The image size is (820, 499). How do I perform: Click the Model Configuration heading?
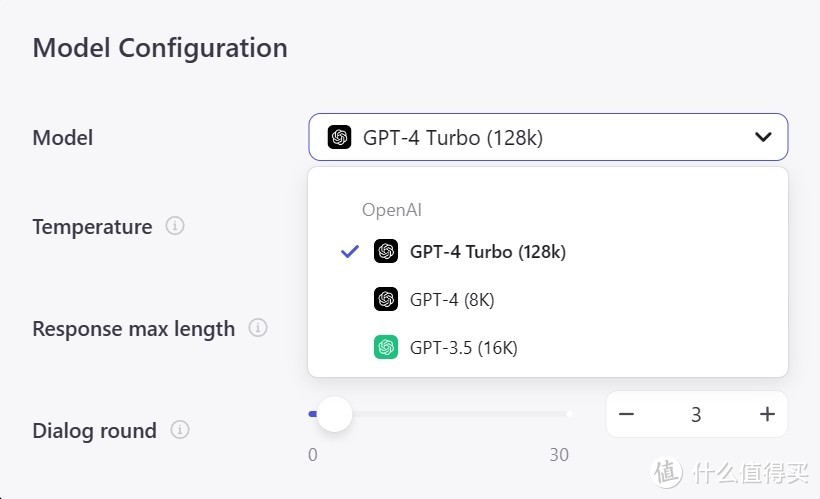click(160, 47)
